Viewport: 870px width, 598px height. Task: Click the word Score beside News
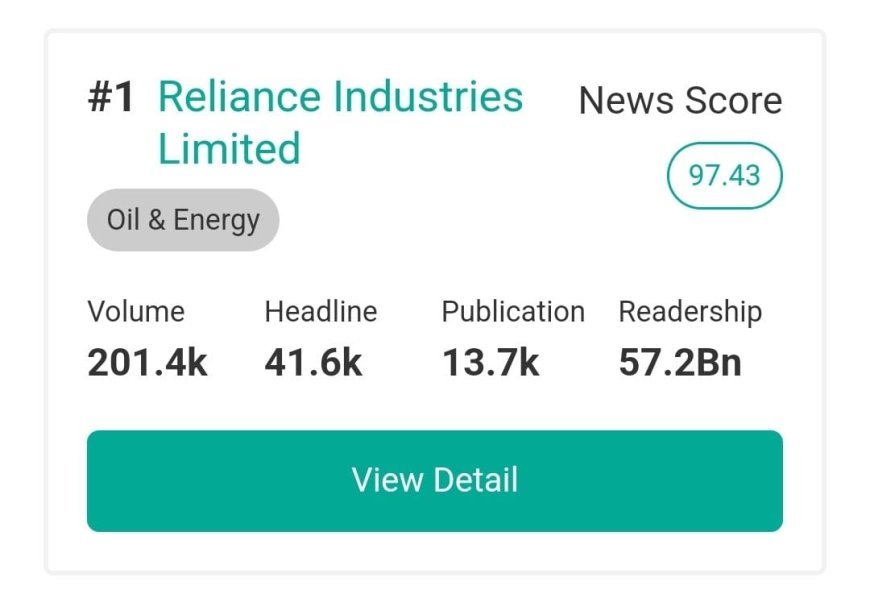[734, 101]
